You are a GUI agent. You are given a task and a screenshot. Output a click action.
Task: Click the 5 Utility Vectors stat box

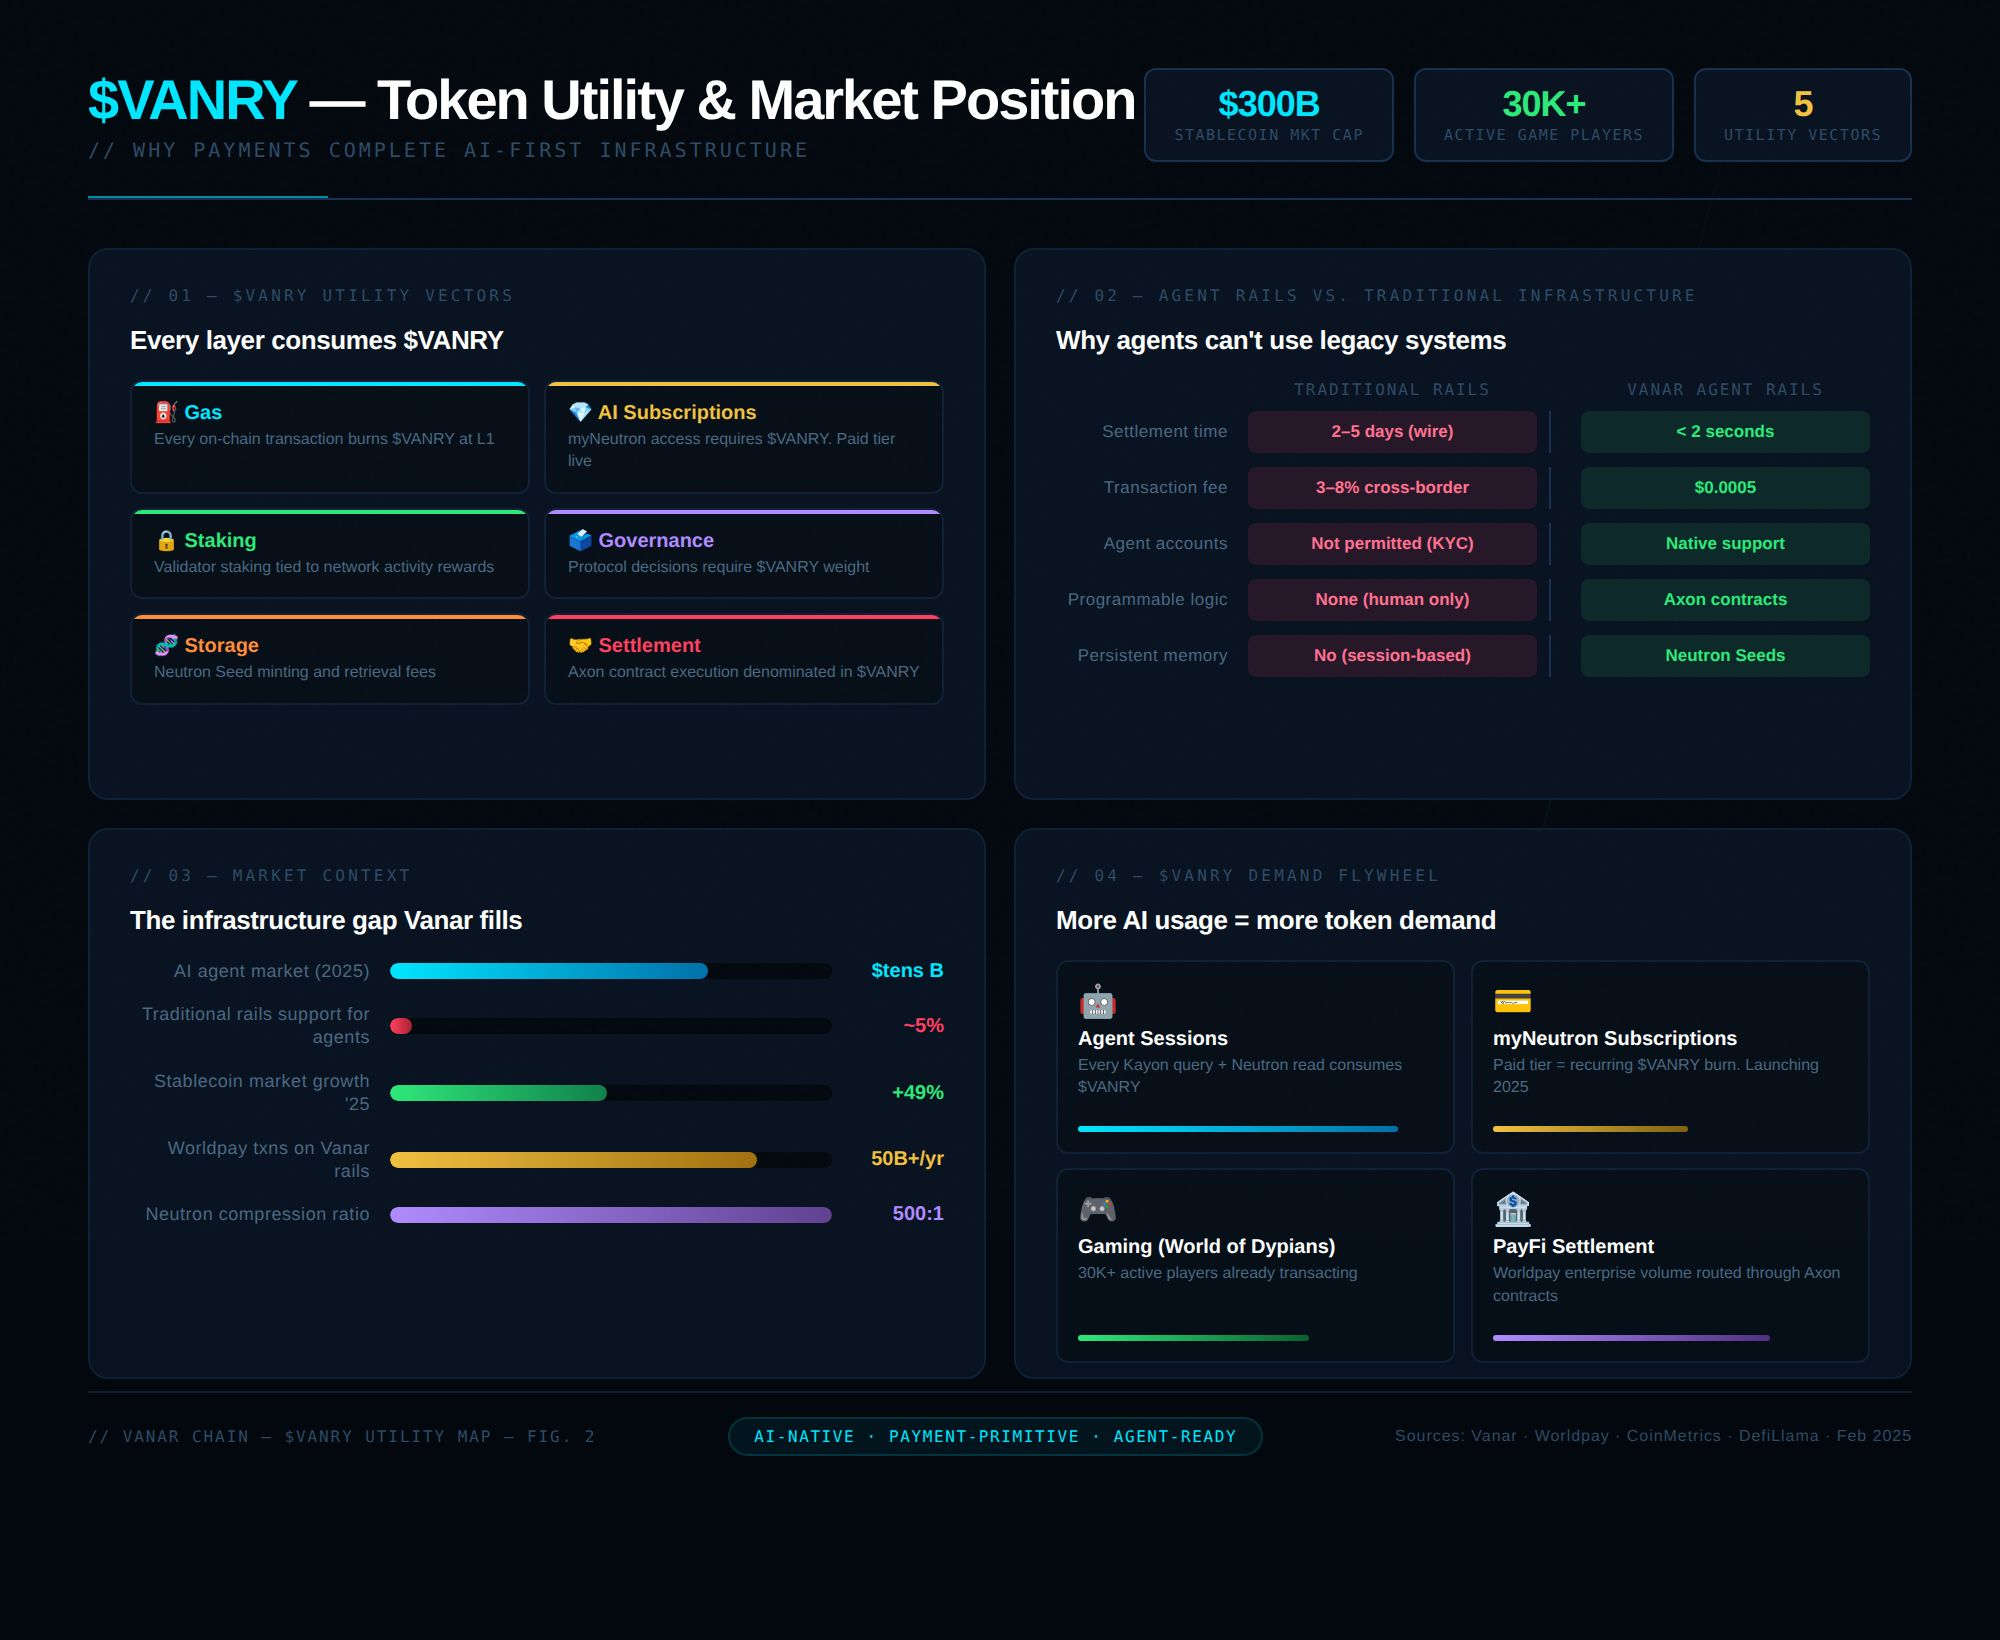coord(1802,115)
